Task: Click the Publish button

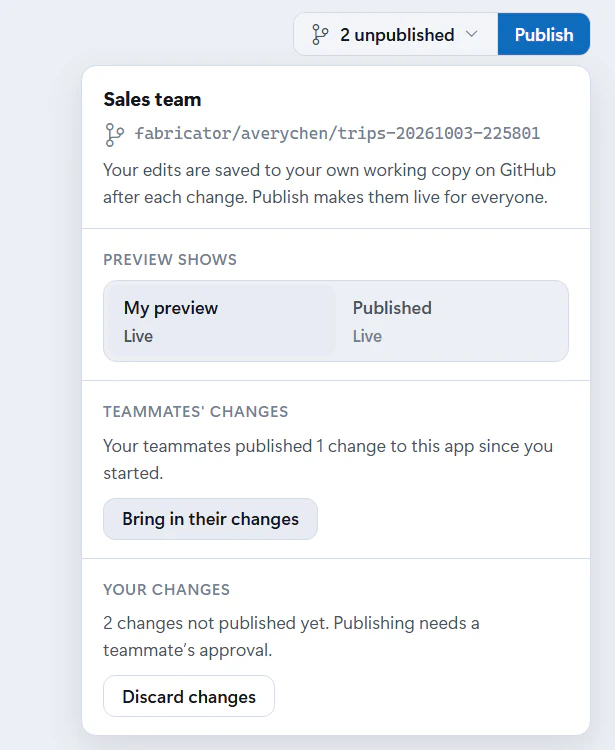Action: click(x=544, y=34)
